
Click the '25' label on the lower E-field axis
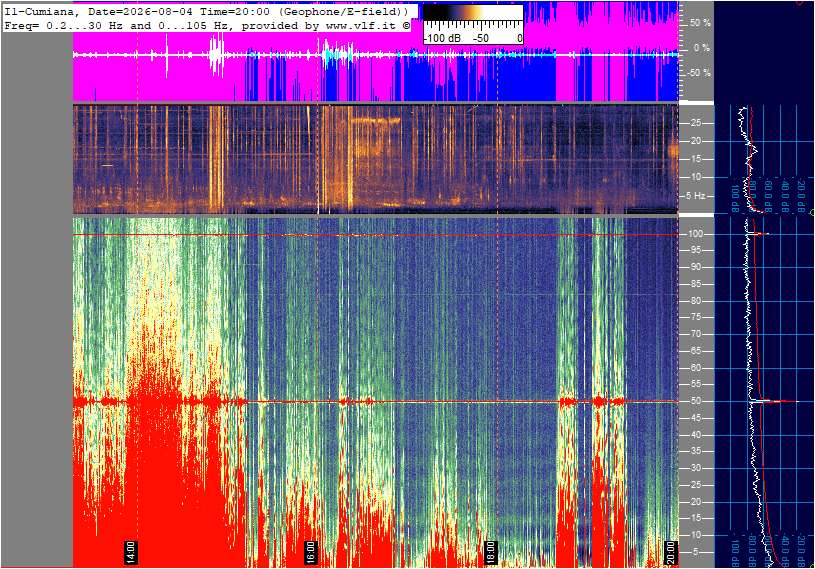point(694,485)
